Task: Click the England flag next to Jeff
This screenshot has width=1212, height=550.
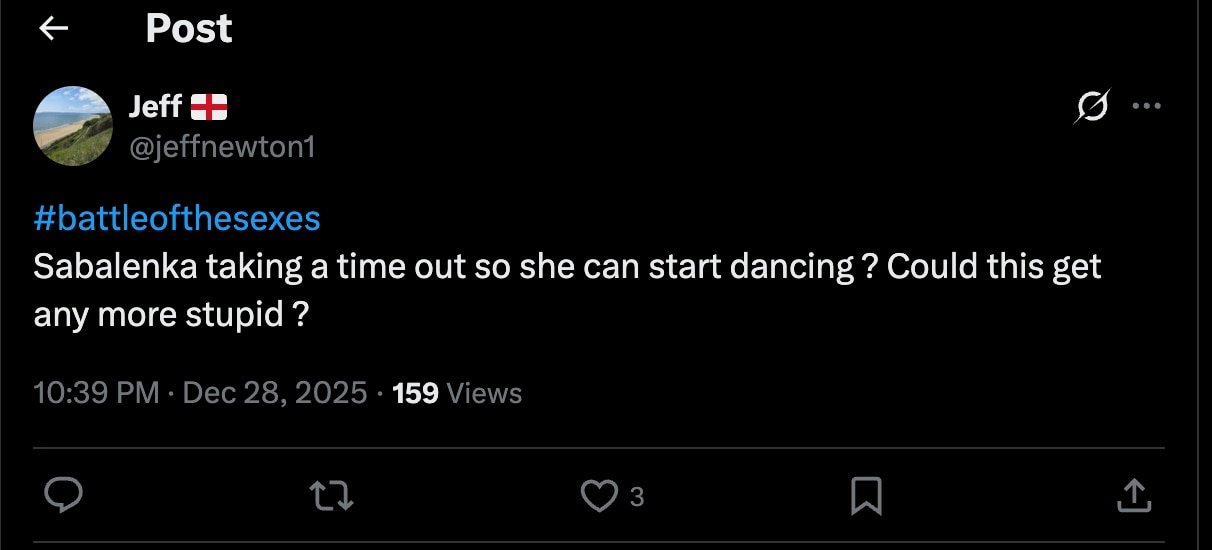Action: pyautogui.click(x=209, y=106)
